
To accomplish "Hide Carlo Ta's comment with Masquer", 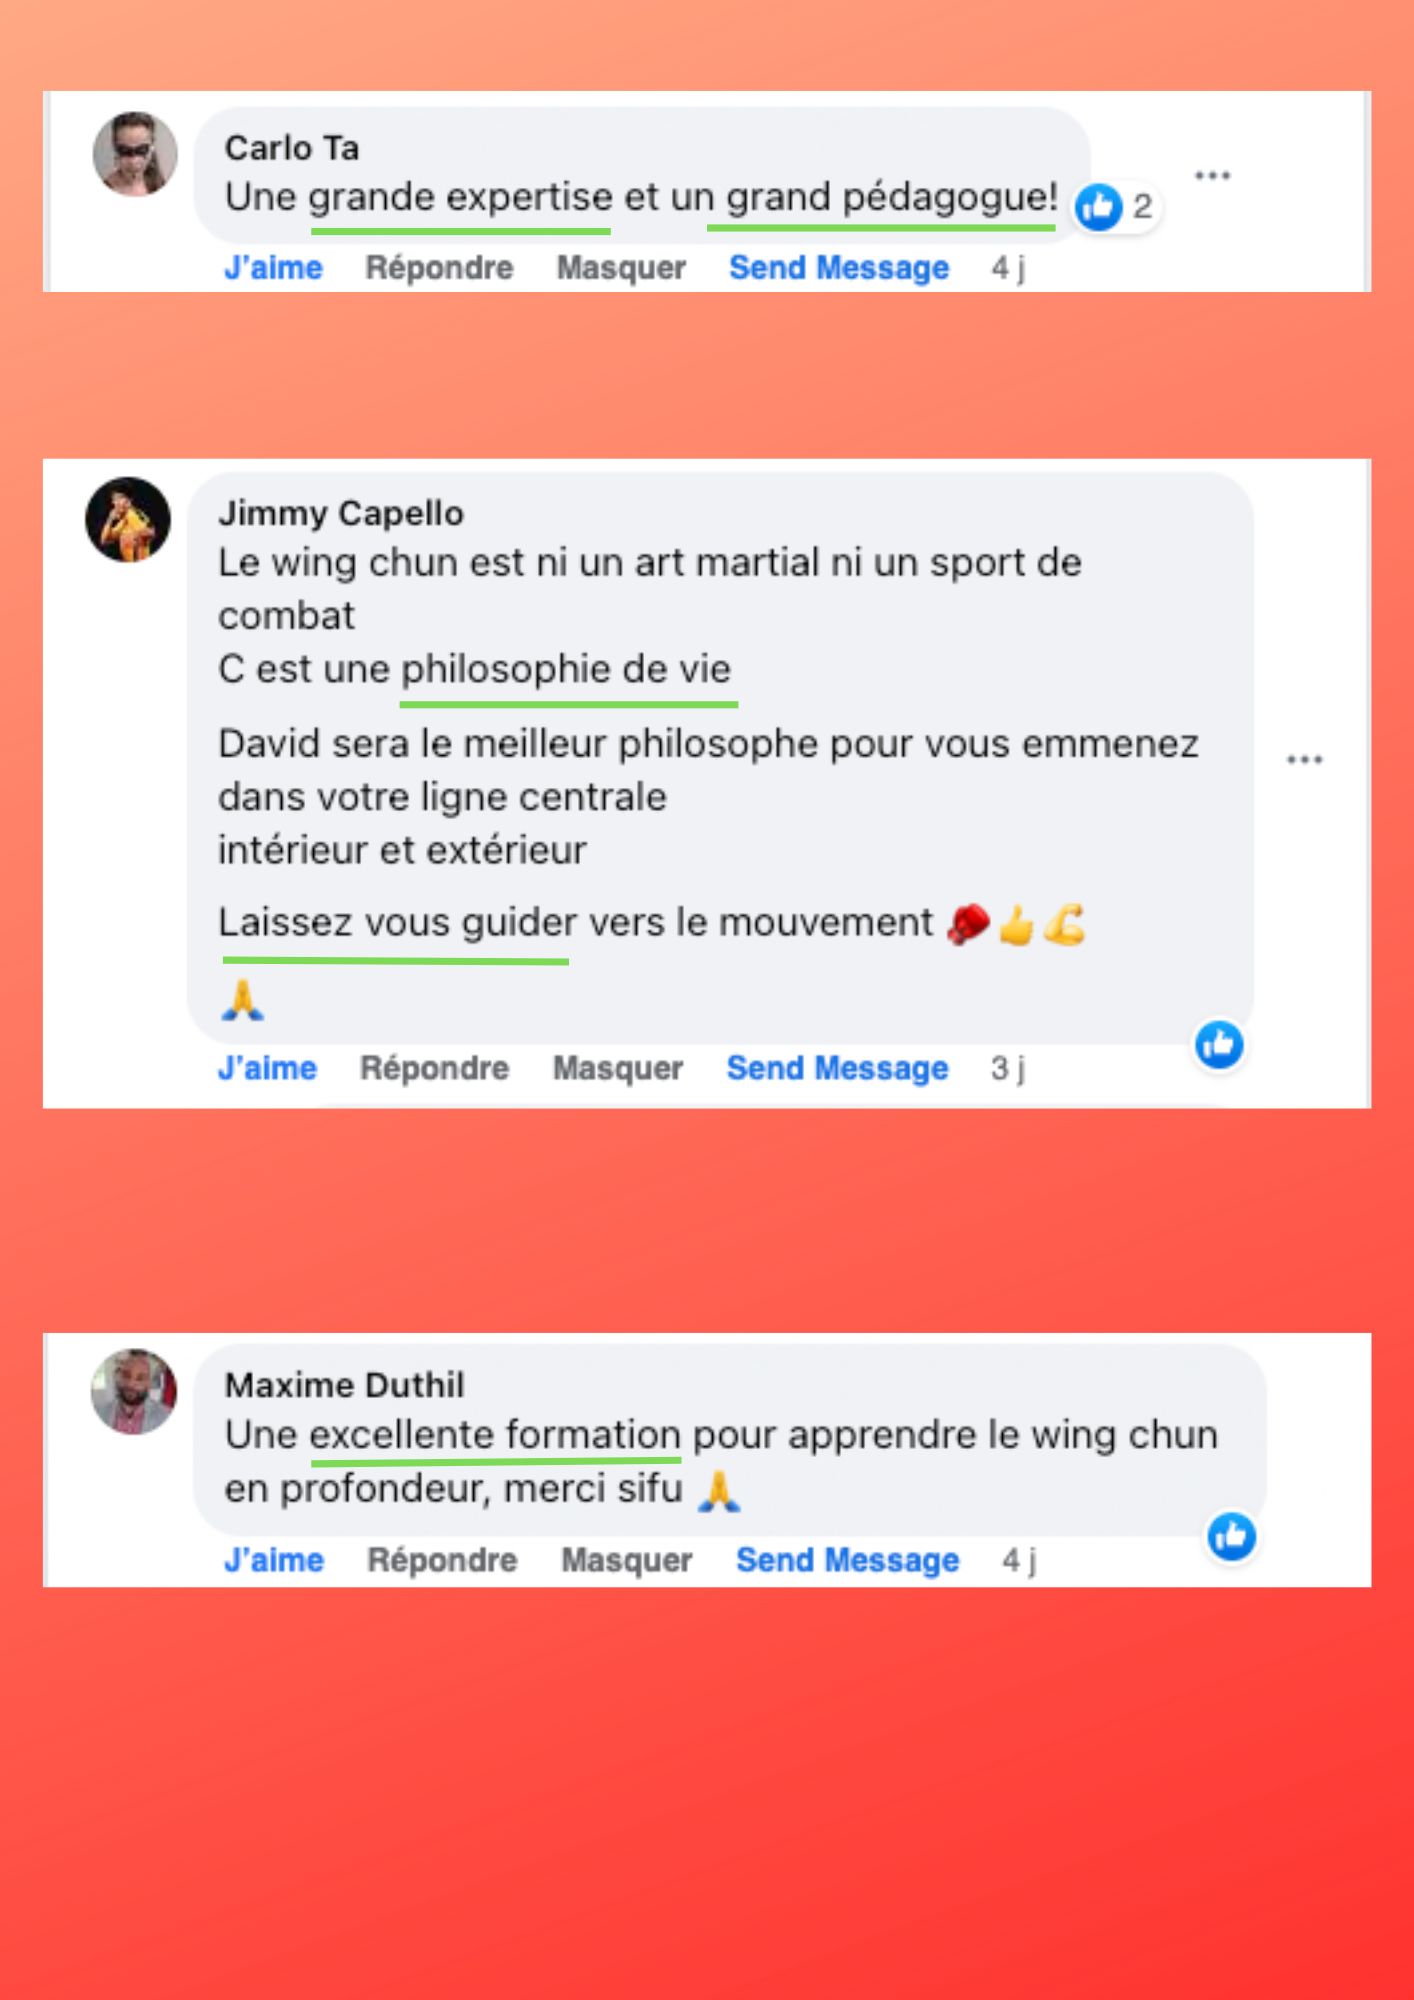I will [x=621, y=268].
